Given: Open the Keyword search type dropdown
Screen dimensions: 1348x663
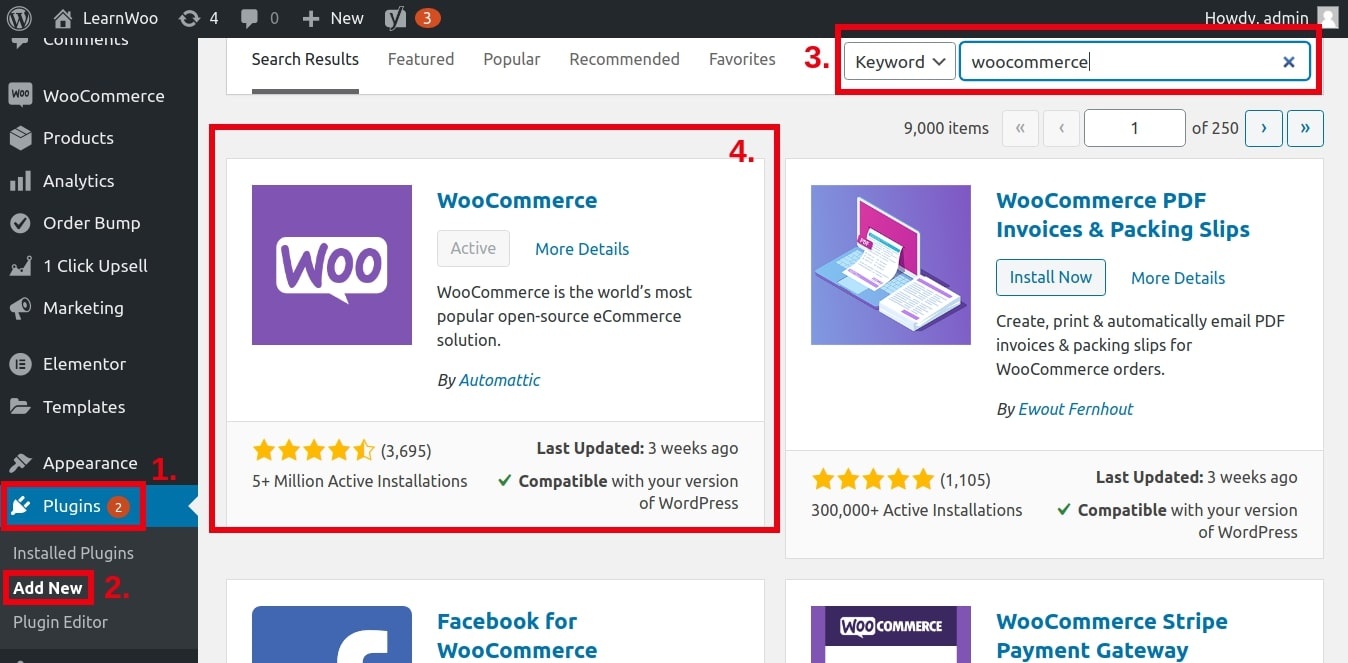Looking at the screenshot, I should (899, 61).
